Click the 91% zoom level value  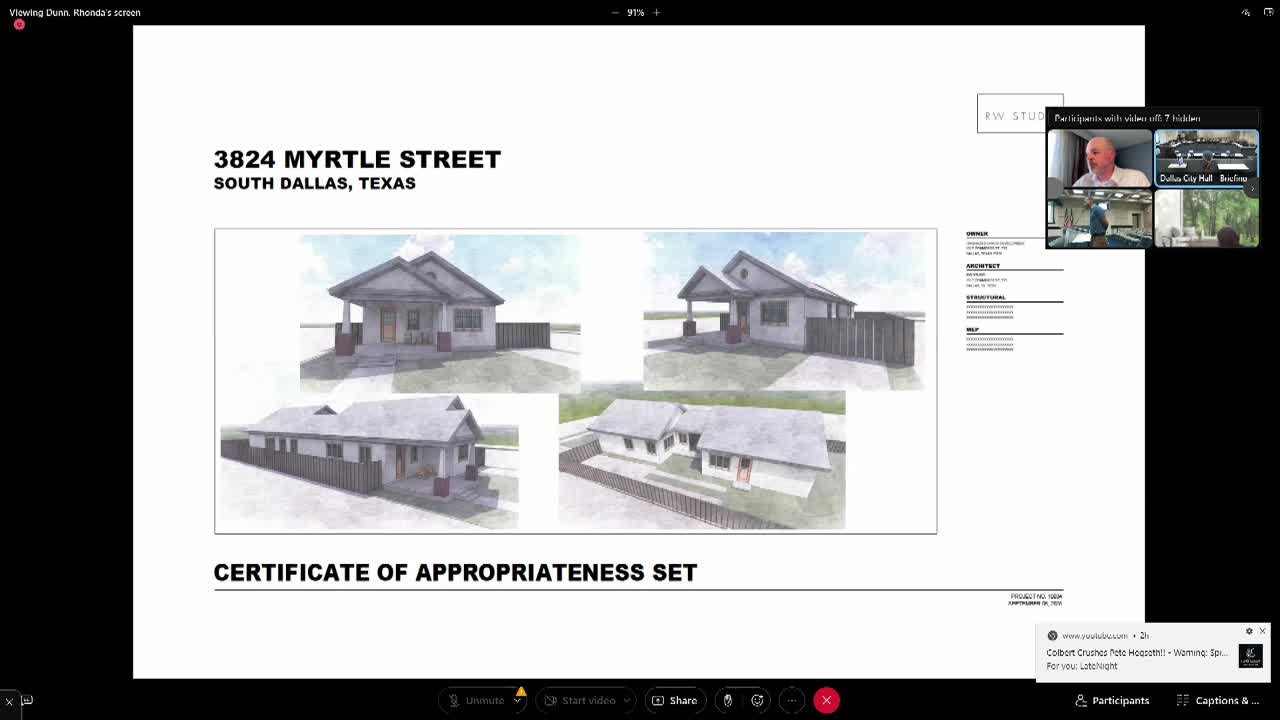[636, 12]
